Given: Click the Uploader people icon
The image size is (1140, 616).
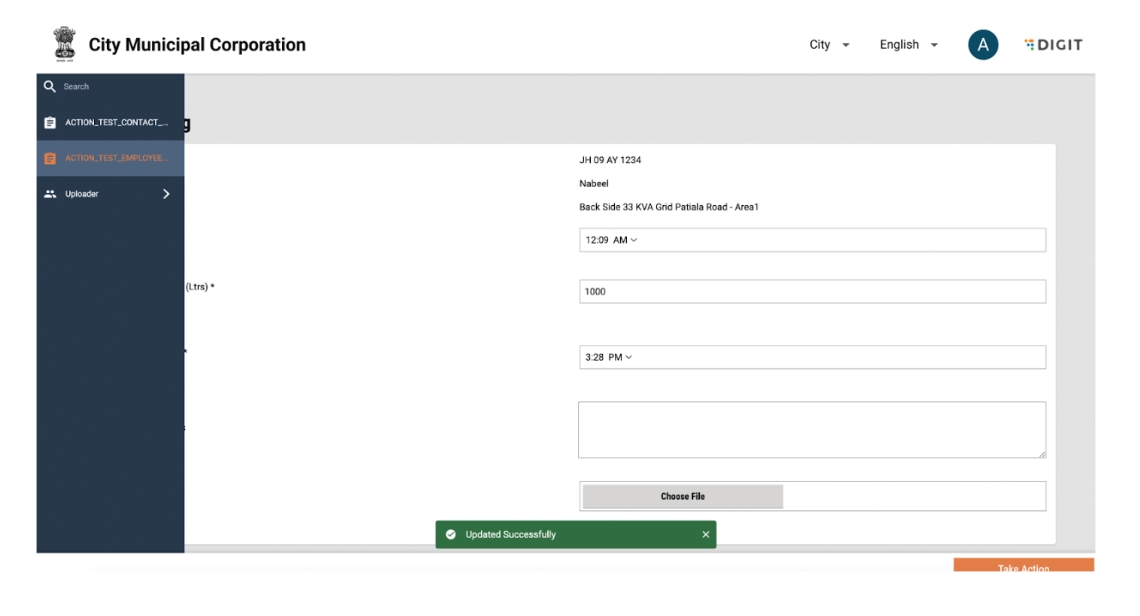Looking at the screenshot, I should [x=50, y=194].
